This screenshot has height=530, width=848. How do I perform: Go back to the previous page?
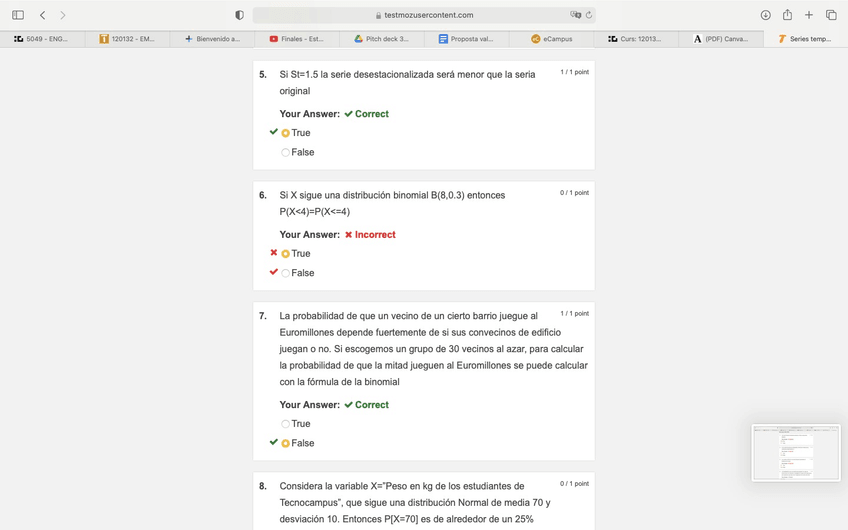[x=42, y=15]
